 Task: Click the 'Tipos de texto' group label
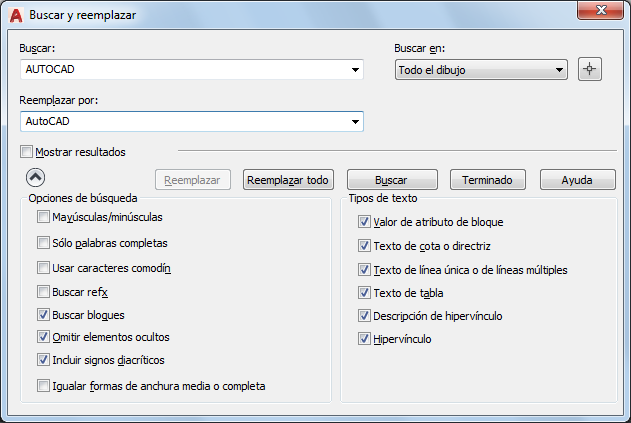(383, 198)
